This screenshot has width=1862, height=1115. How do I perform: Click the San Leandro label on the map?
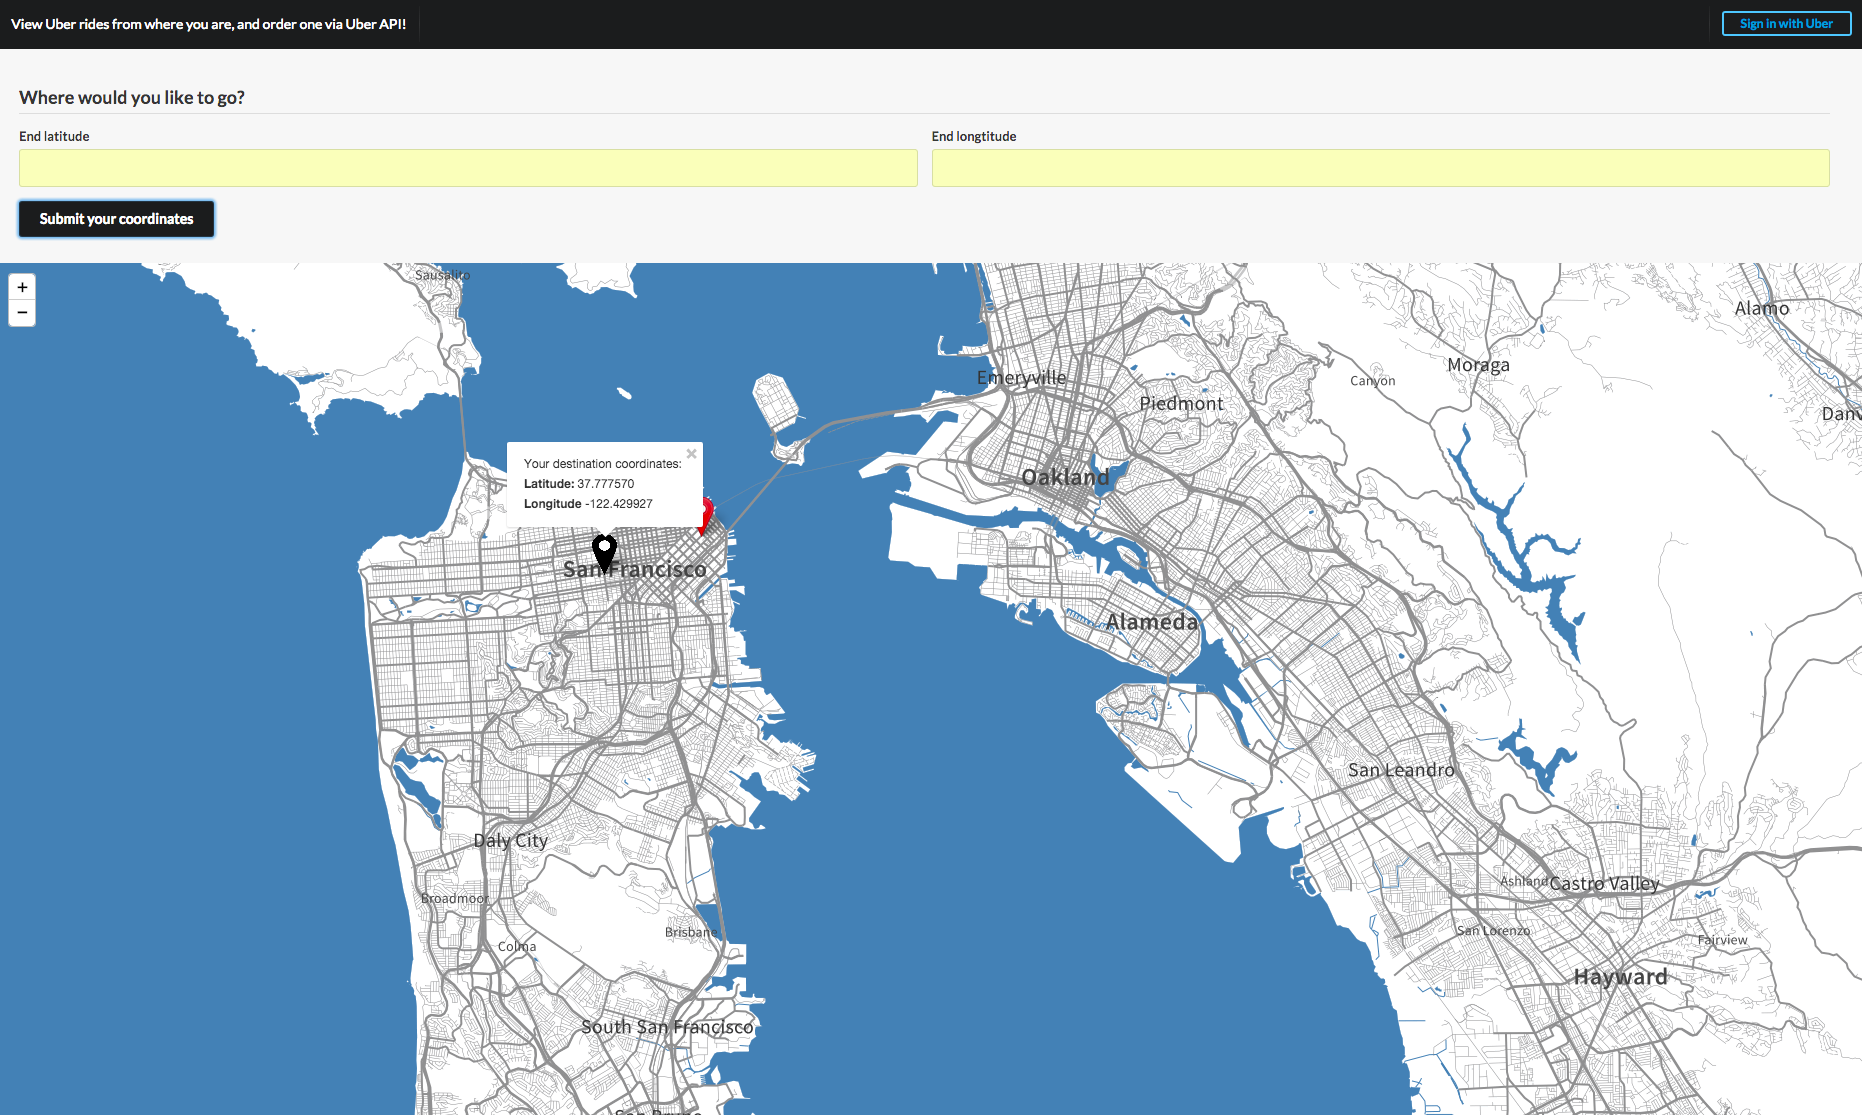click(1401, 770)
